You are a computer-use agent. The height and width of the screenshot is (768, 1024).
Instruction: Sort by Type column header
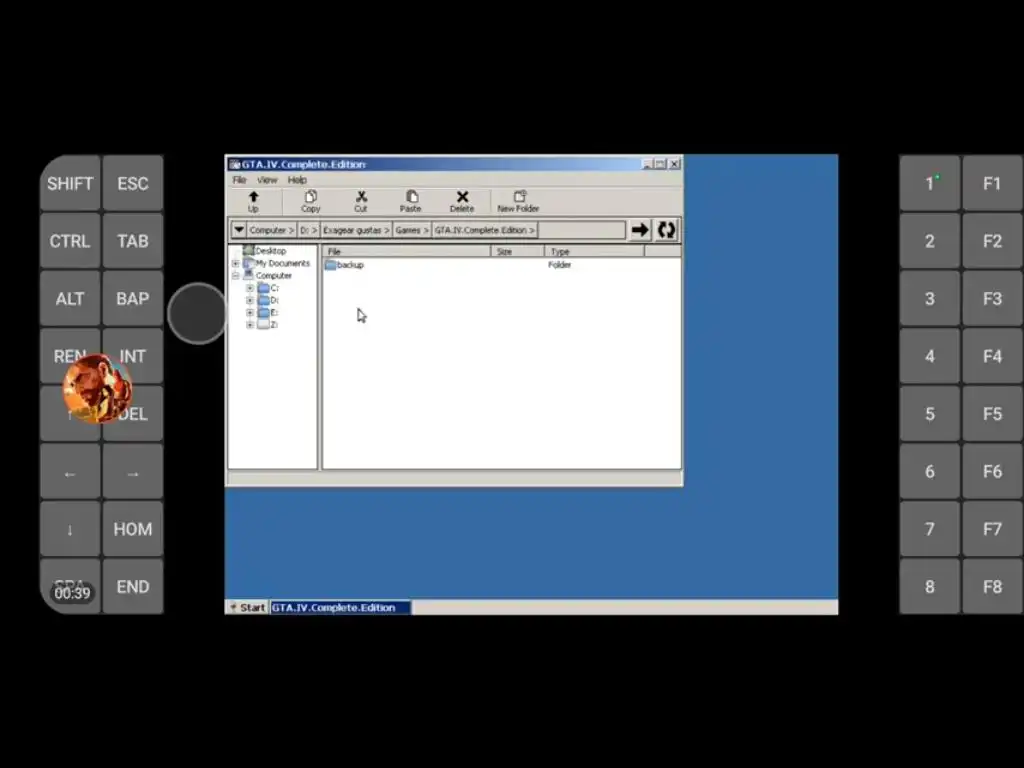[594, 251]
